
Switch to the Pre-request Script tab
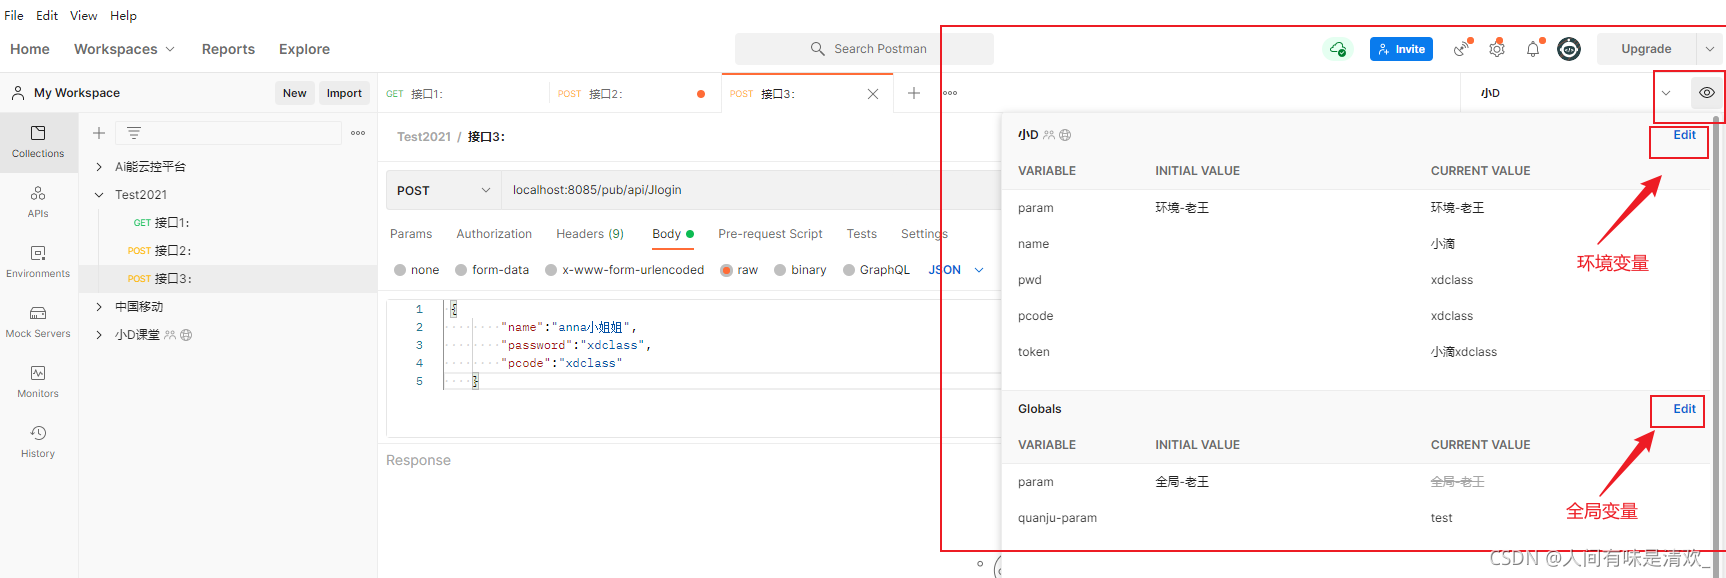pyautogui.click(x=770, y=234)
